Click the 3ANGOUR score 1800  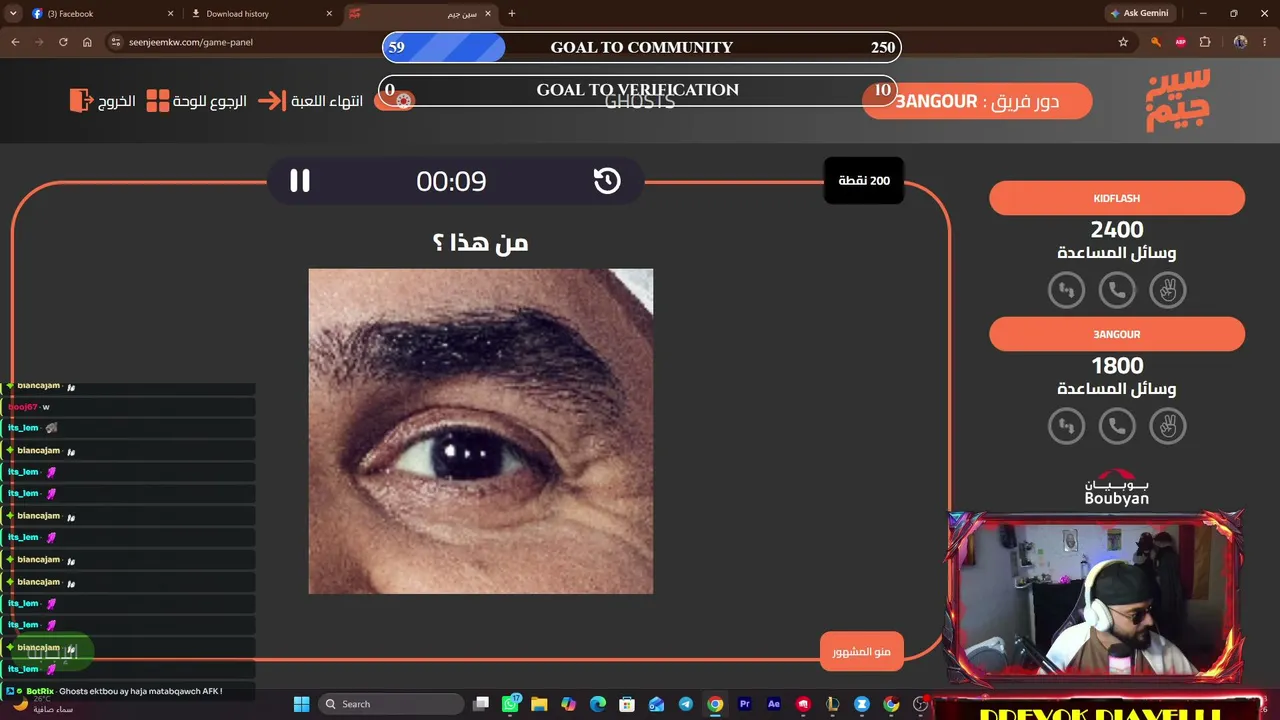[1117, 366]
